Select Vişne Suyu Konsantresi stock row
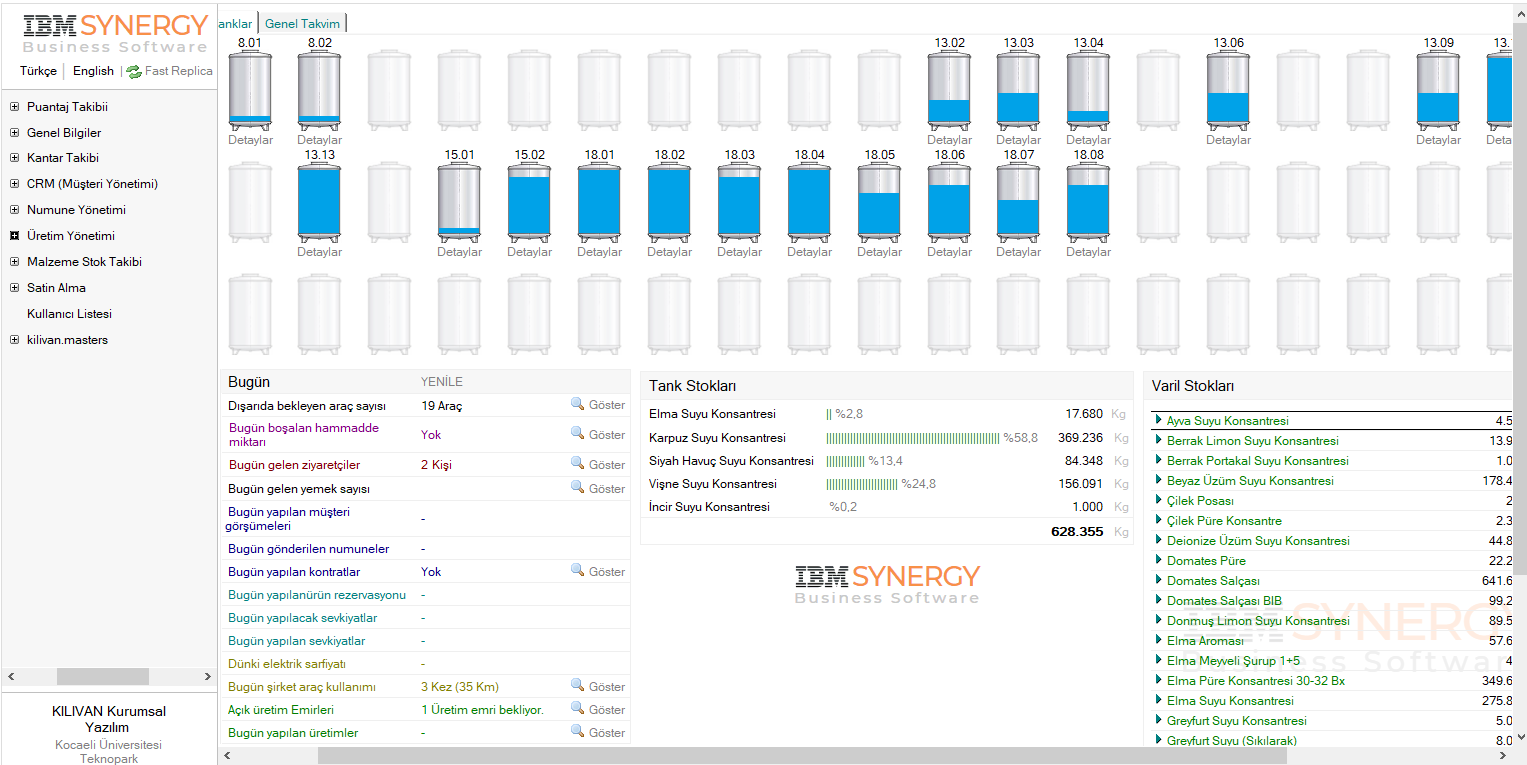Viewport: 1527px width, 765px height. pyautogui.click(x=886, y=484)
